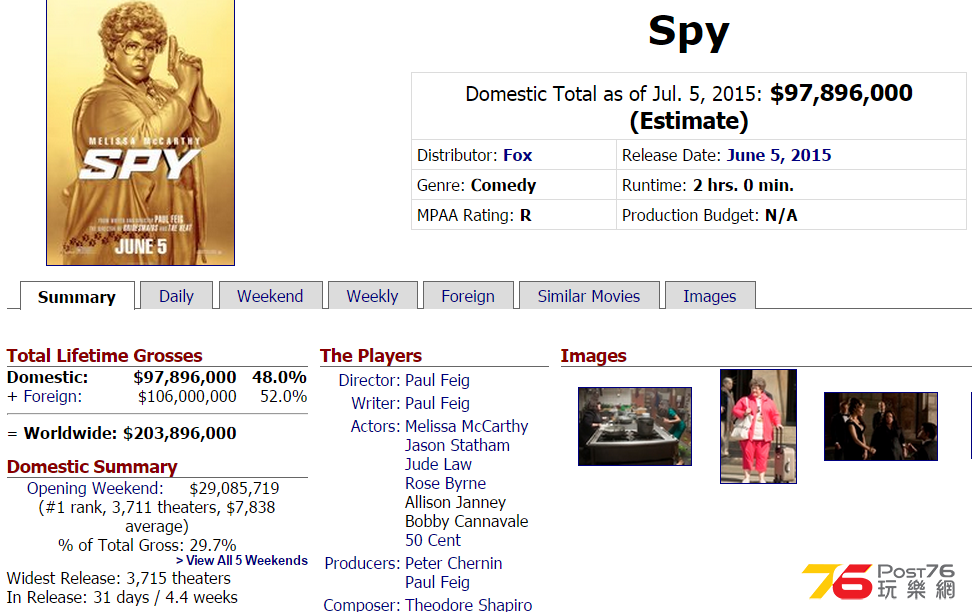
Task: Open the Similar Movies tab
Action: click(x=589, y=296)
